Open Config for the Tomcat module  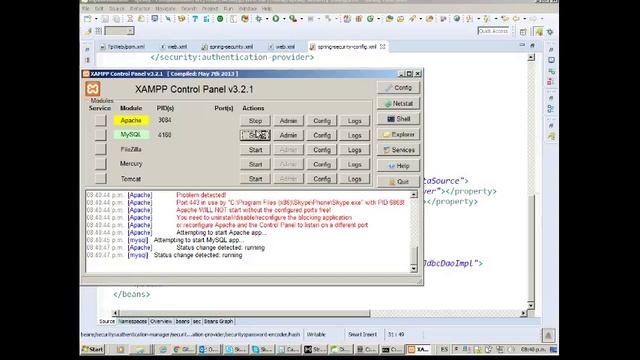point(322,179)
